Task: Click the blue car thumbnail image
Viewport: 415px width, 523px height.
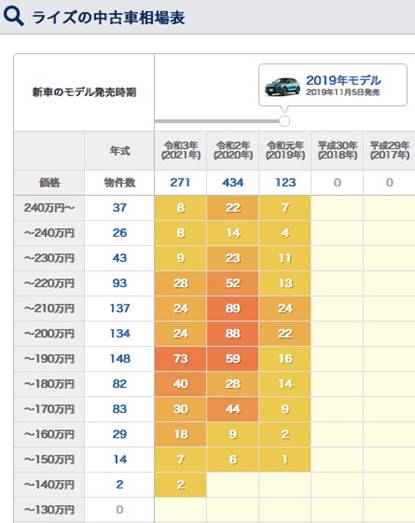Action: tap(282, 87)
